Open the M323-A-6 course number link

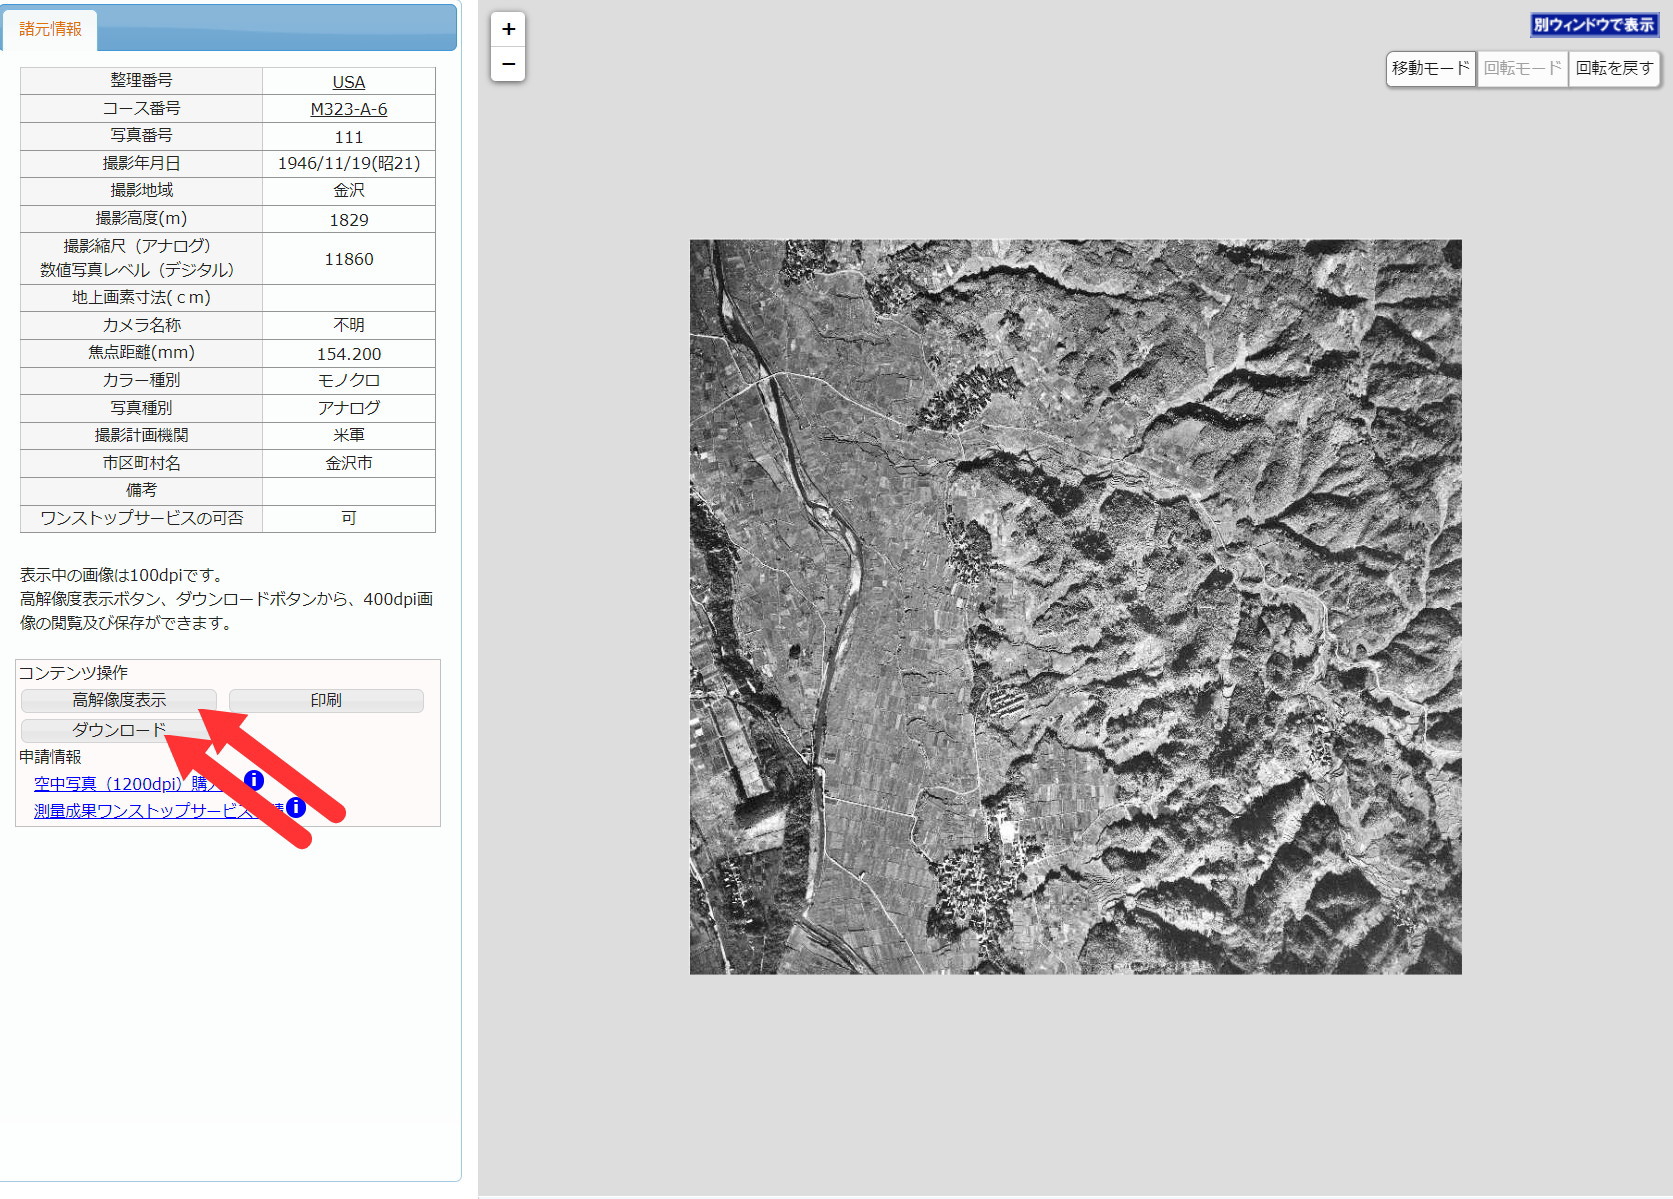[349, 109]
